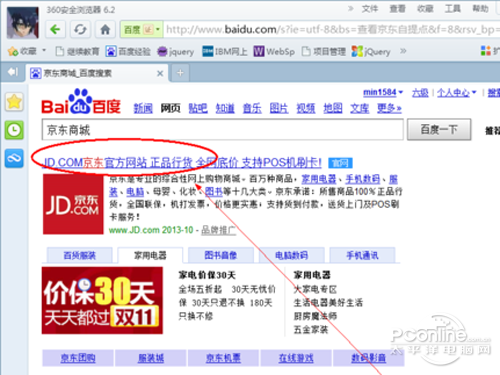Open the 继续教育 bookmark
The width and height of the screenshot is (500, 375).
(x=78, y=51)
